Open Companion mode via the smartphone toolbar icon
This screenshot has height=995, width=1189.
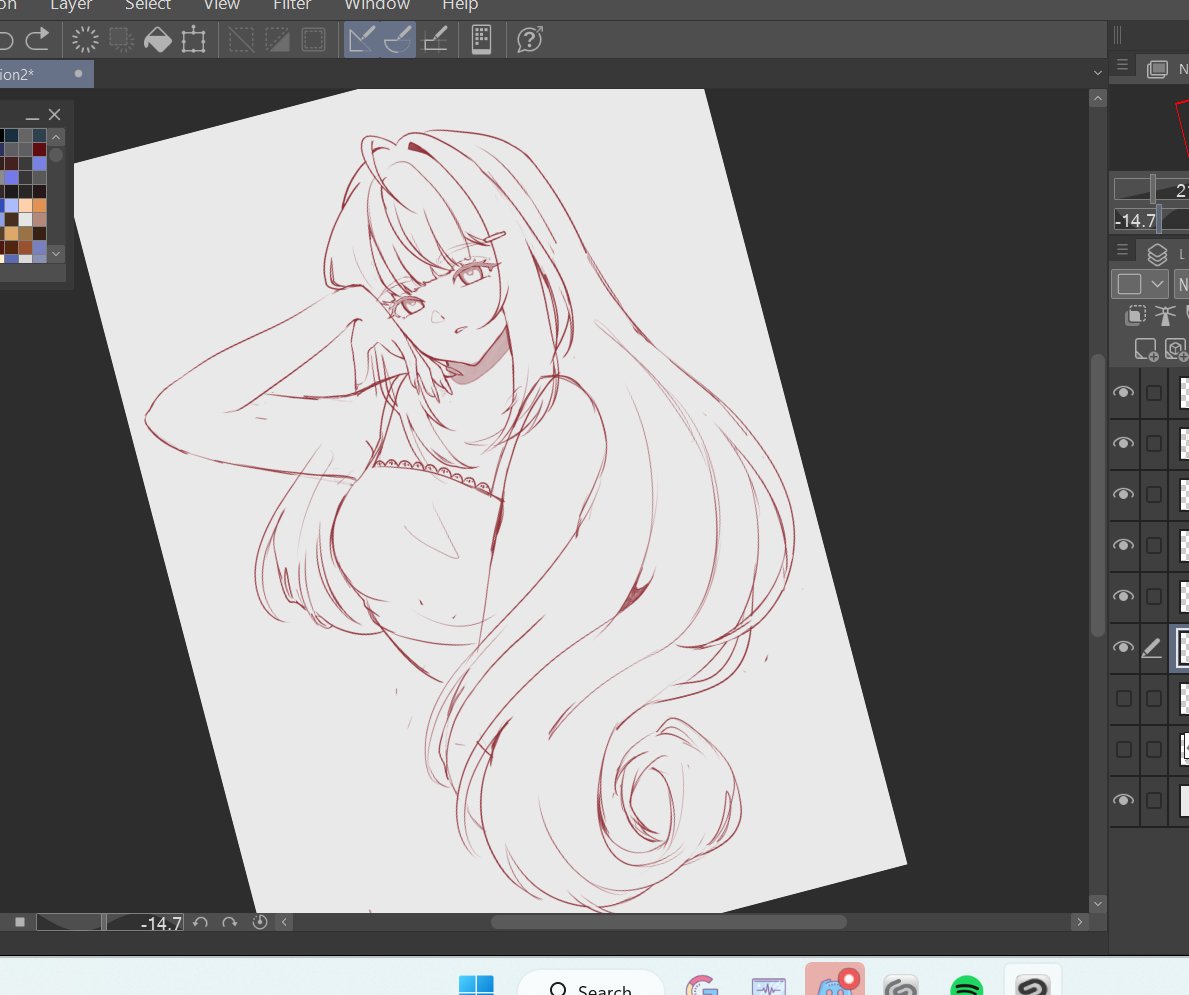[x=481, y=40]
